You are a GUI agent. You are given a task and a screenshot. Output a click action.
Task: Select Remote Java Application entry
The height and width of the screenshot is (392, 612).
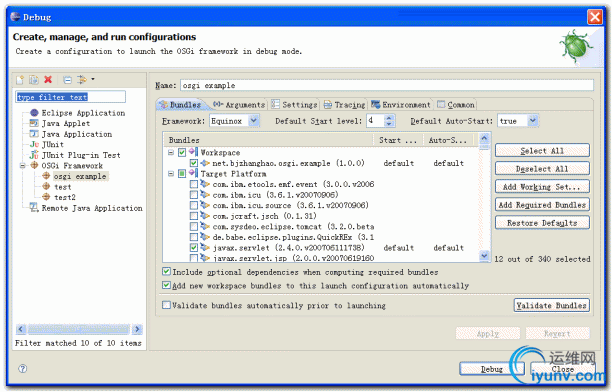(x=92, y=208)
